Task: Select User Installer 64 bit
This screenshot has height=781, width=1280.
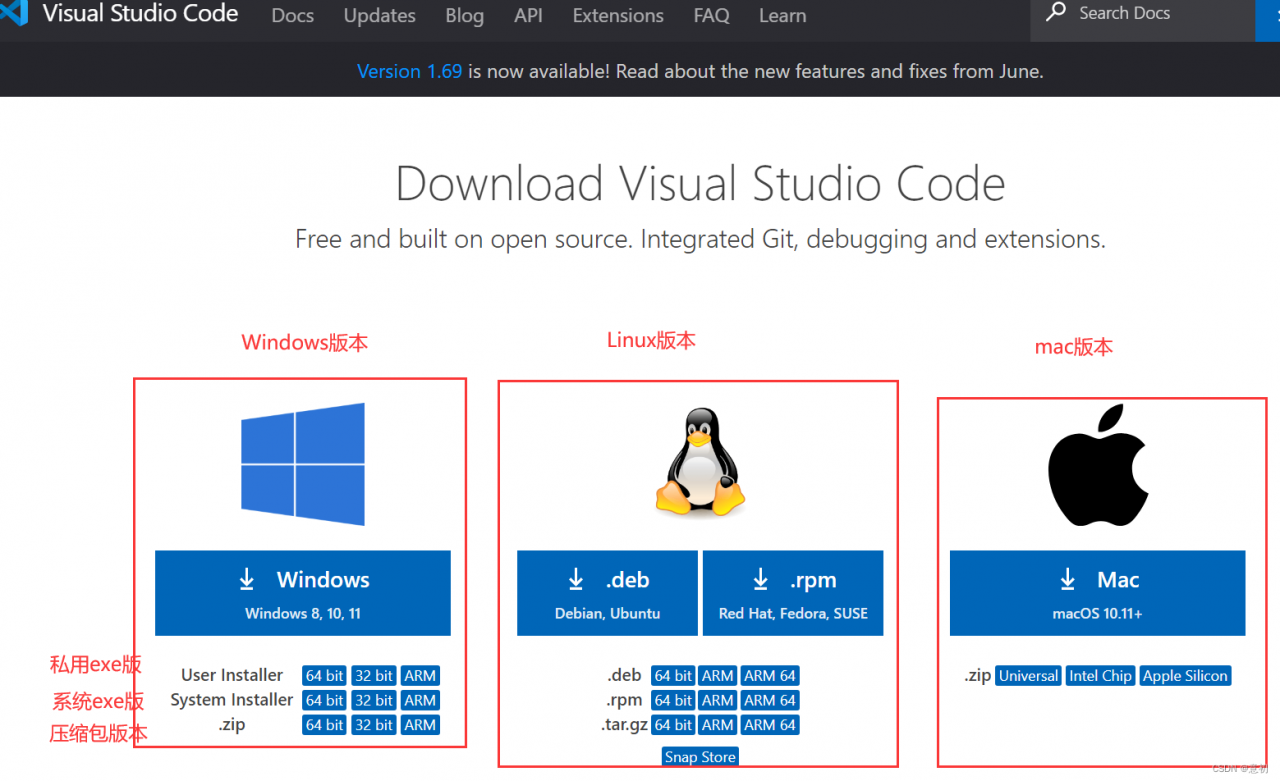Action: (325, 676)
